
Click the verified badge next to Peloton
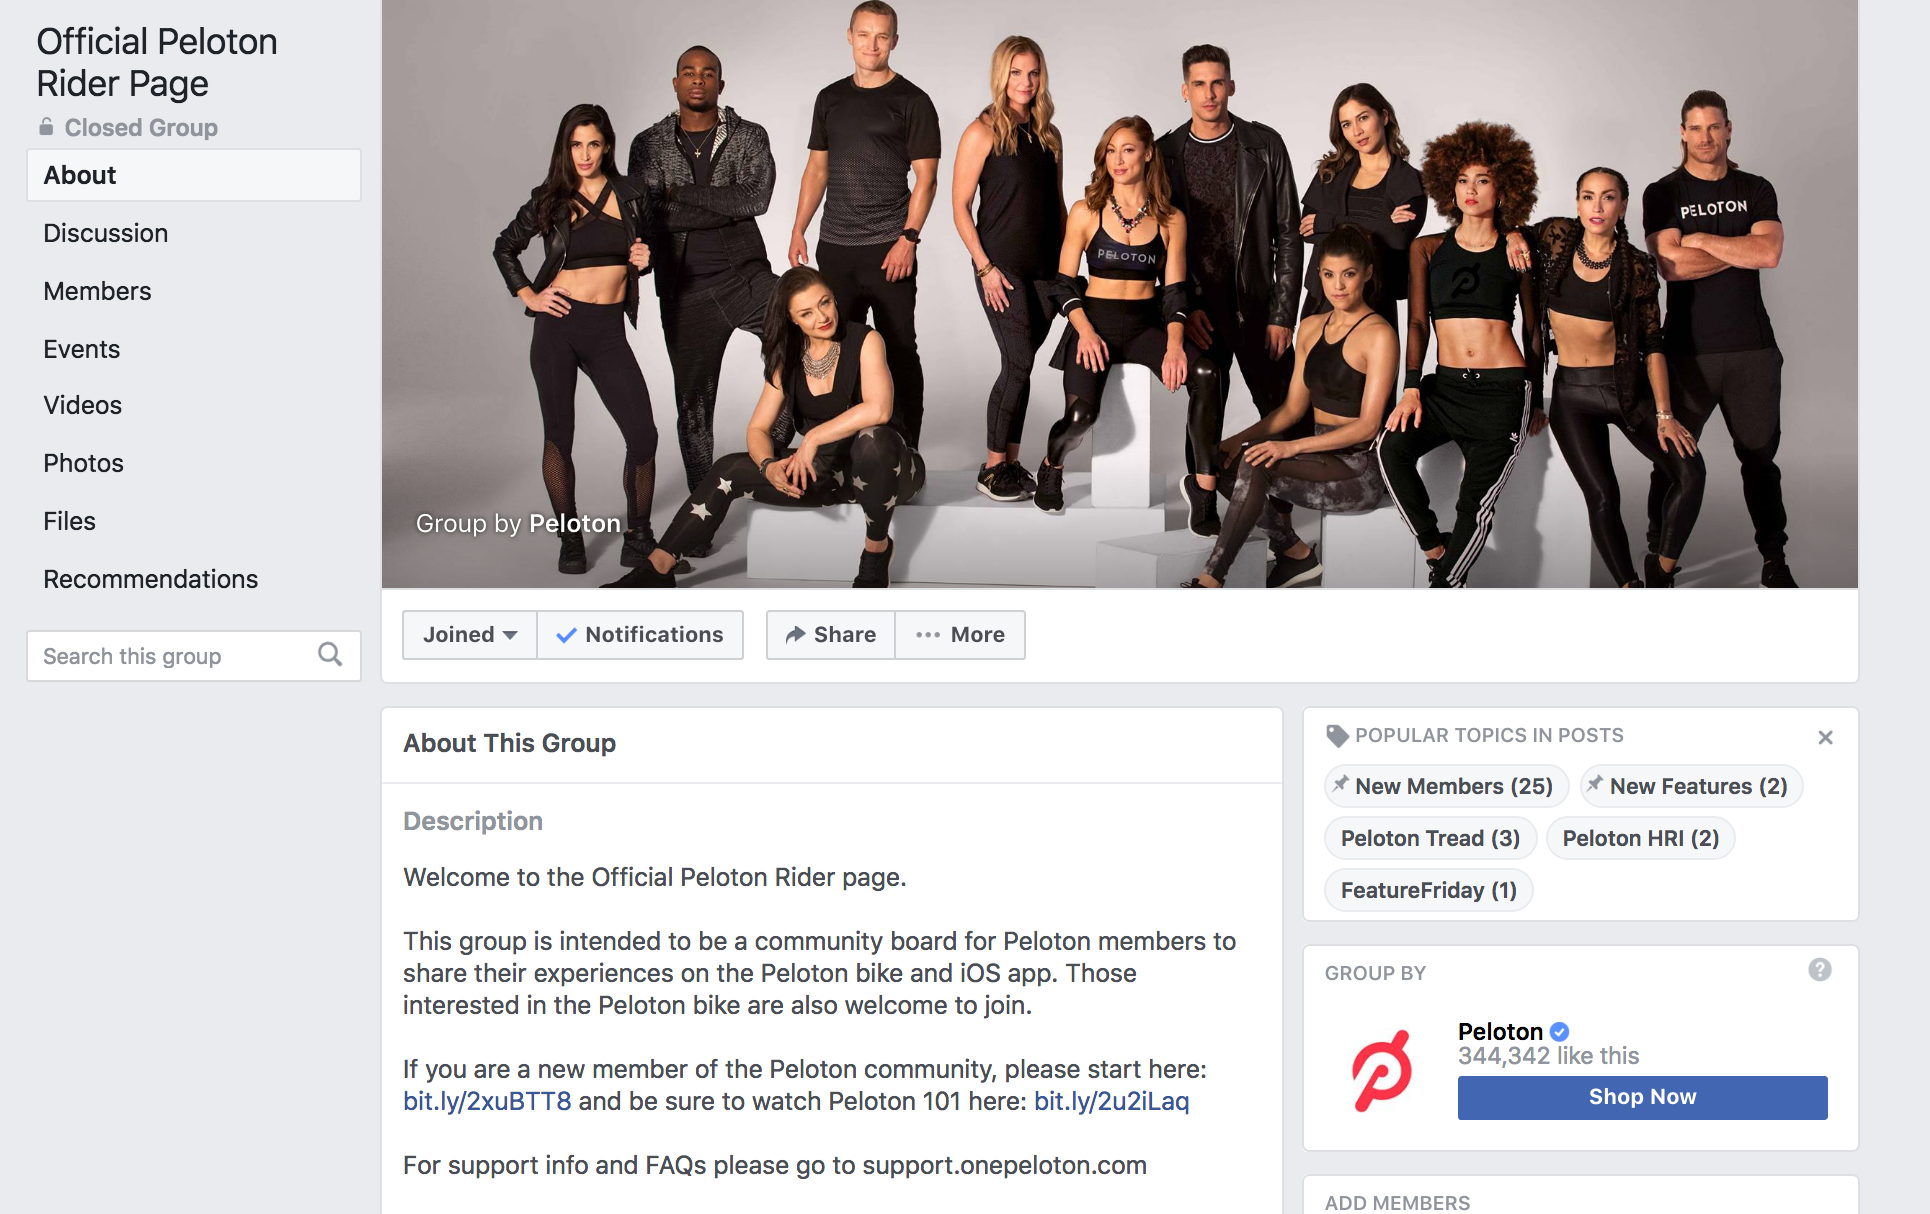(x=1560, y=1031)
